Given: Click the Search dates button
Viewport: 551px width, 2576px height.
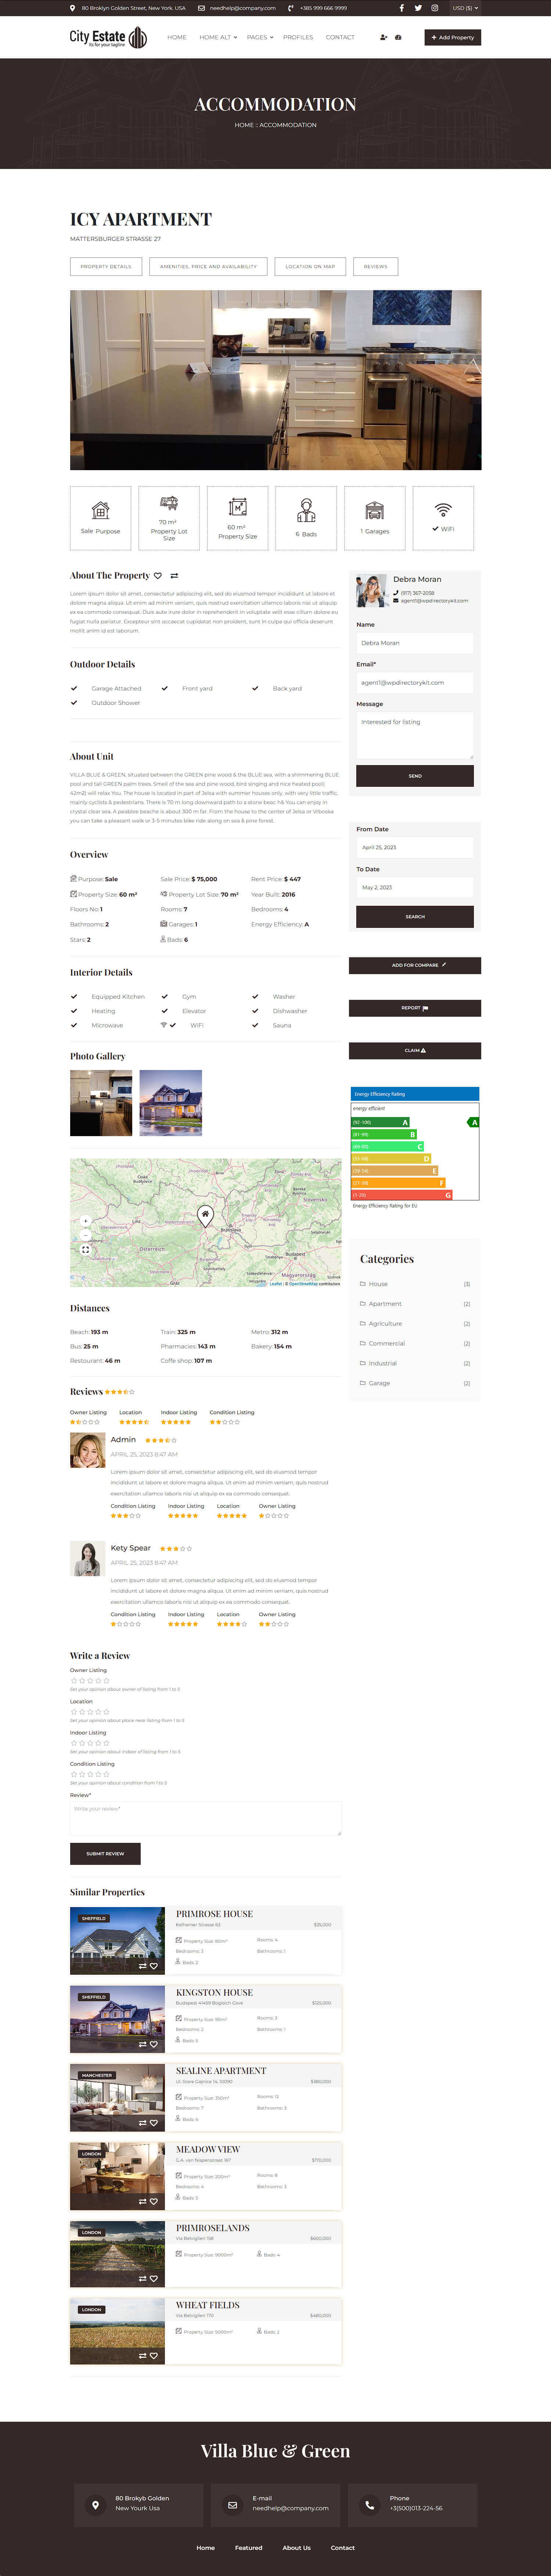Looking at the screenshot, I should pyautogui.click(x=415, y=916).
